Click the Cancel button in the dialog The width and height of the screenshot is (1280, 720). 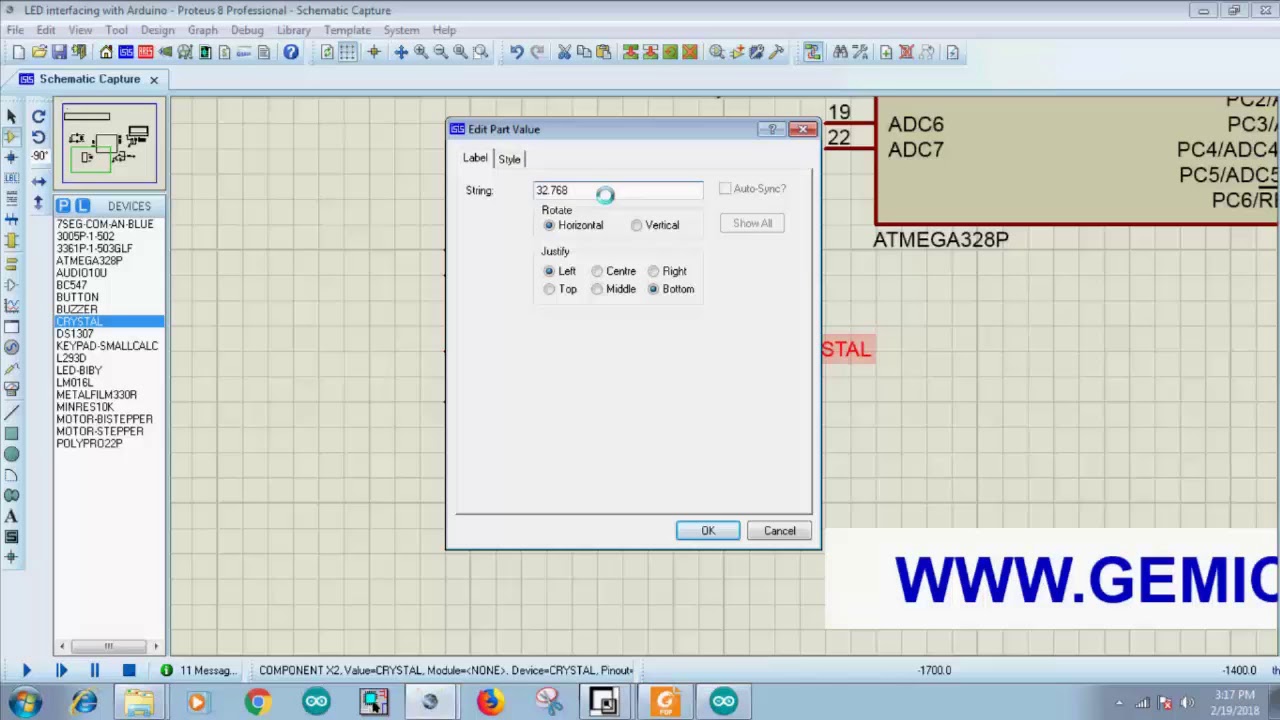[780, 531]
